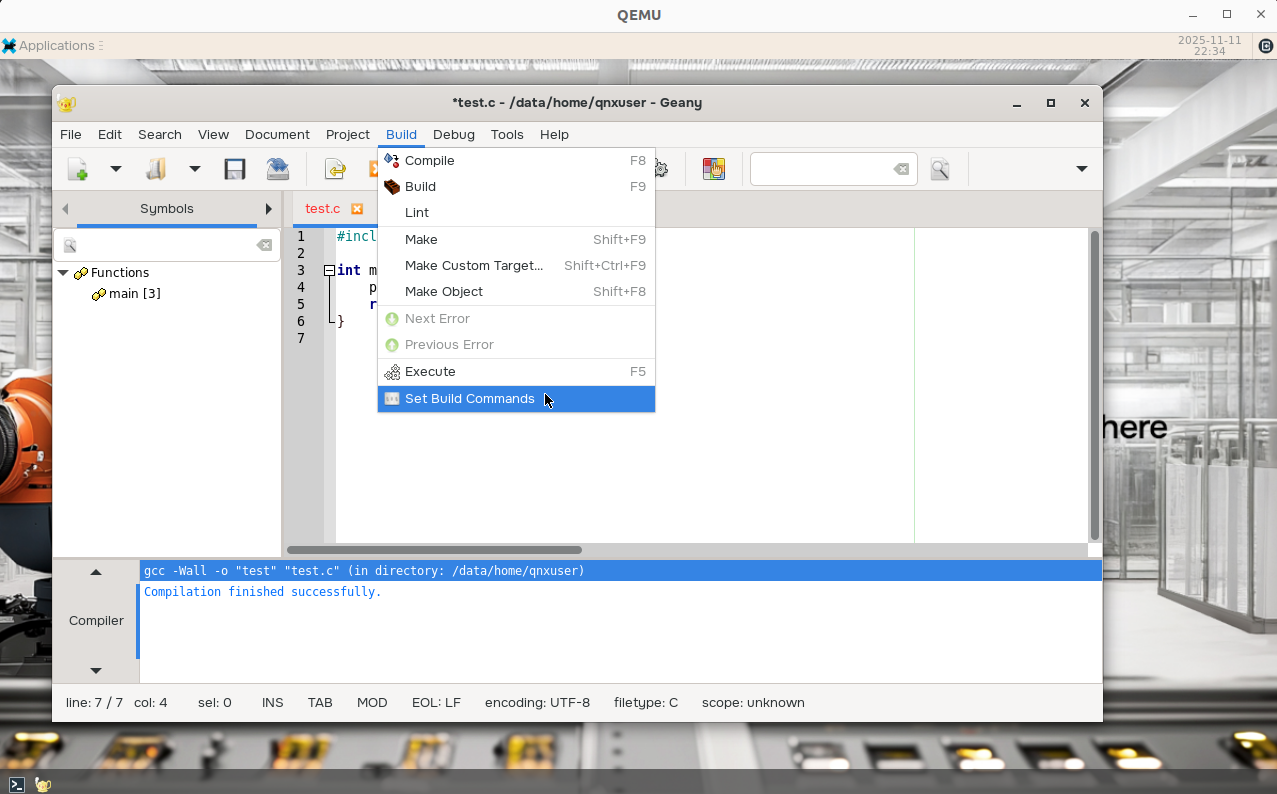Viewport: 1277px width, 794px height.
Task: Click the Save All toolbar icon
Action: pyautogui.click(x=278, y=169)
